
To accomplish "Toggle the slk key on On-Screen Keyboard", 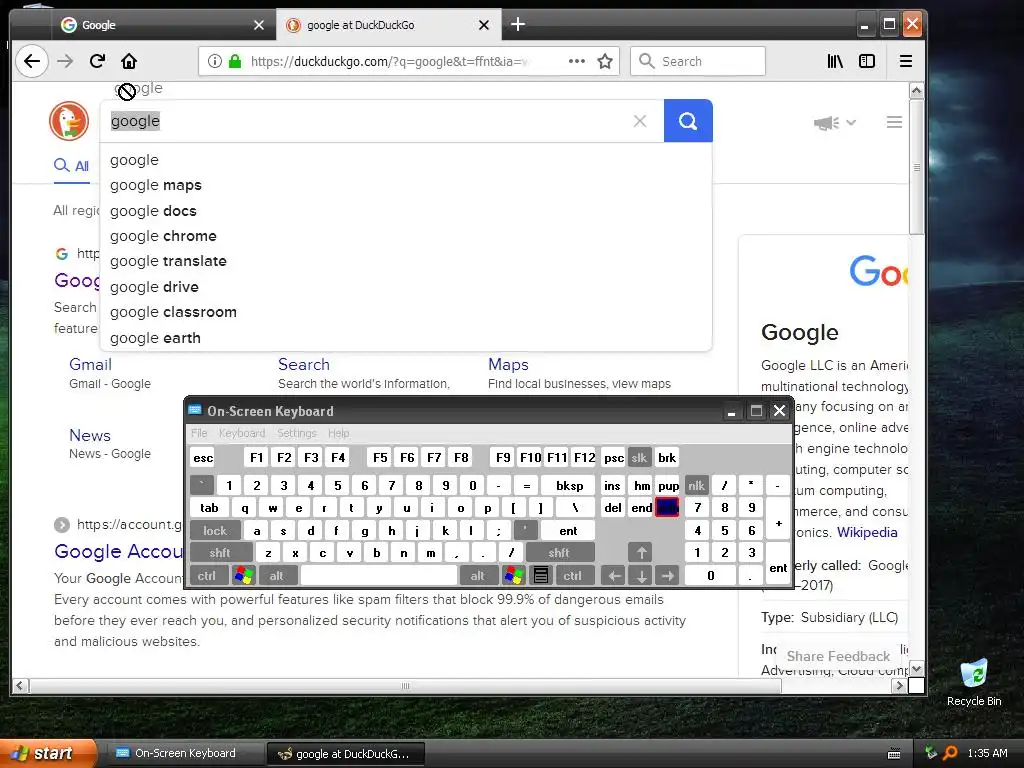I will pyautogui.click(x=639, y=458).
